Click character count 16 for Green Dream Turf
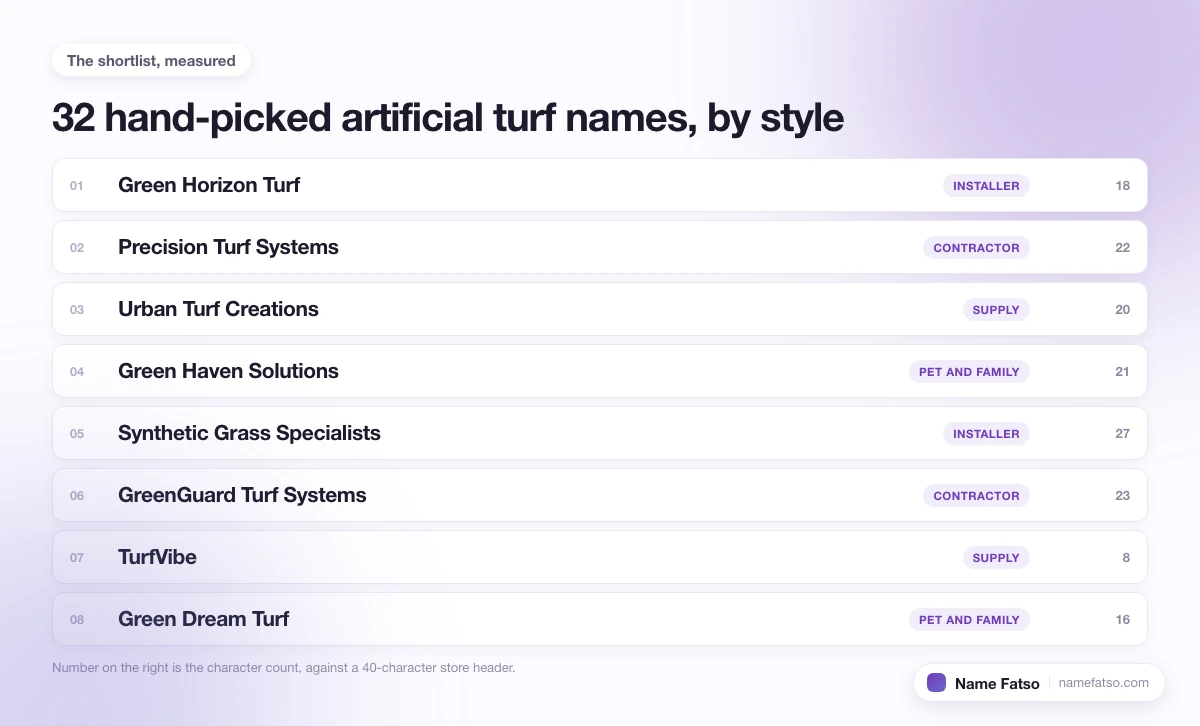Screen dimensions: 1200x726 pos(1122,619)
